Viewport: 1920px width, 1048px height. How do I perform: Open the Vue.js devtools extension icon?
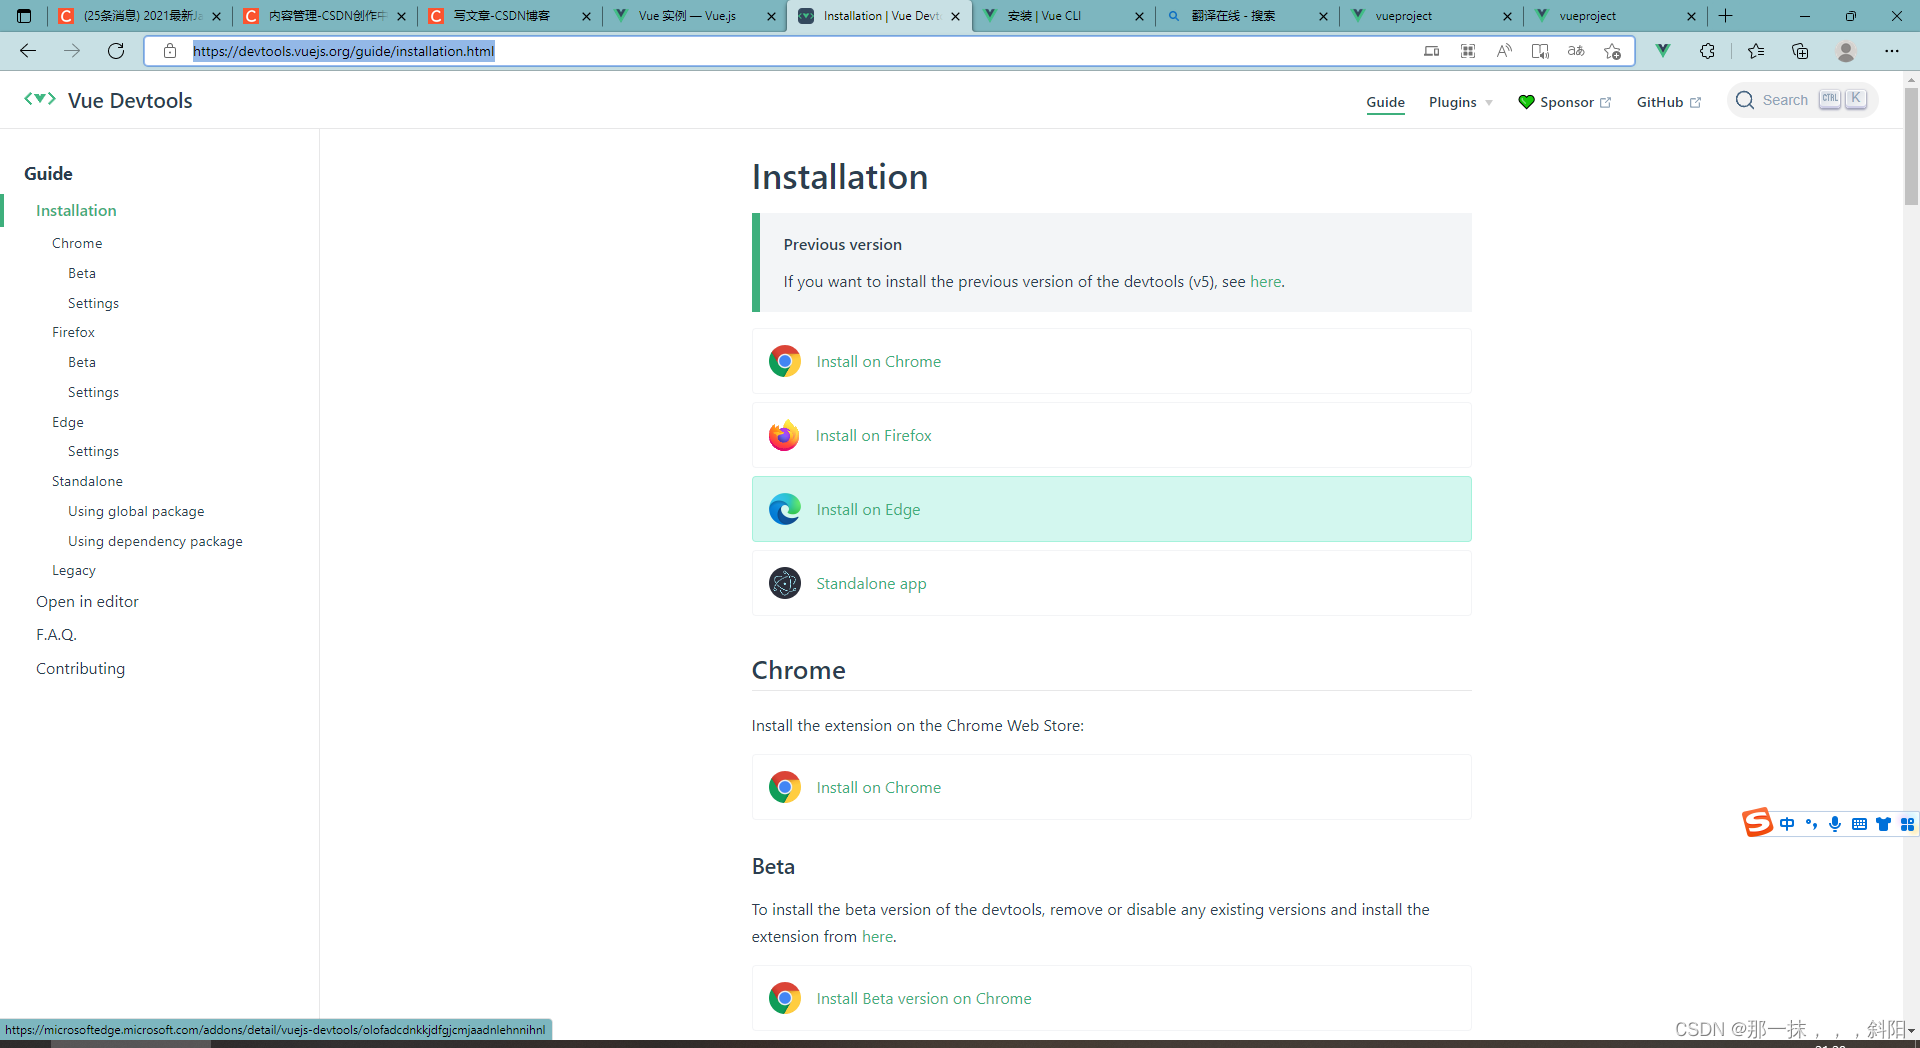[1663, 51]
